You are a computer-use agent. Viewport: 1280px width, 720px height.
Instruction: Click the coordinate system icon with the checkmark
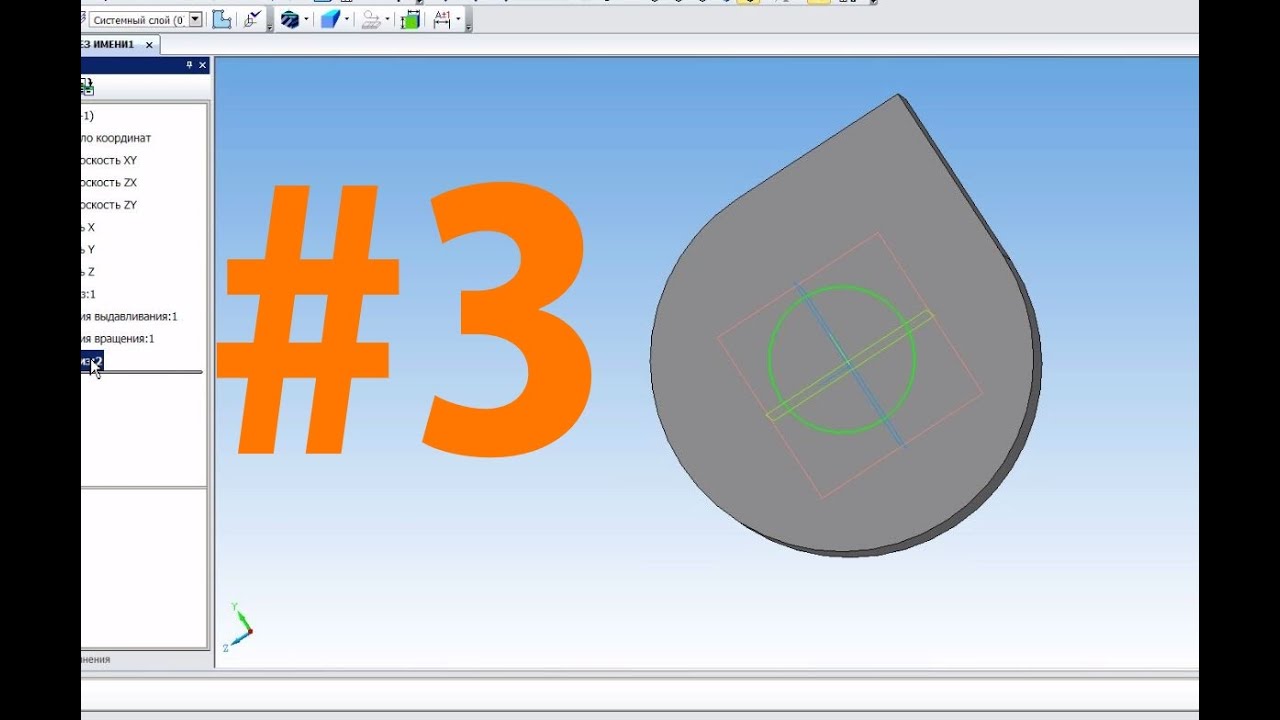tap(253, 19)
